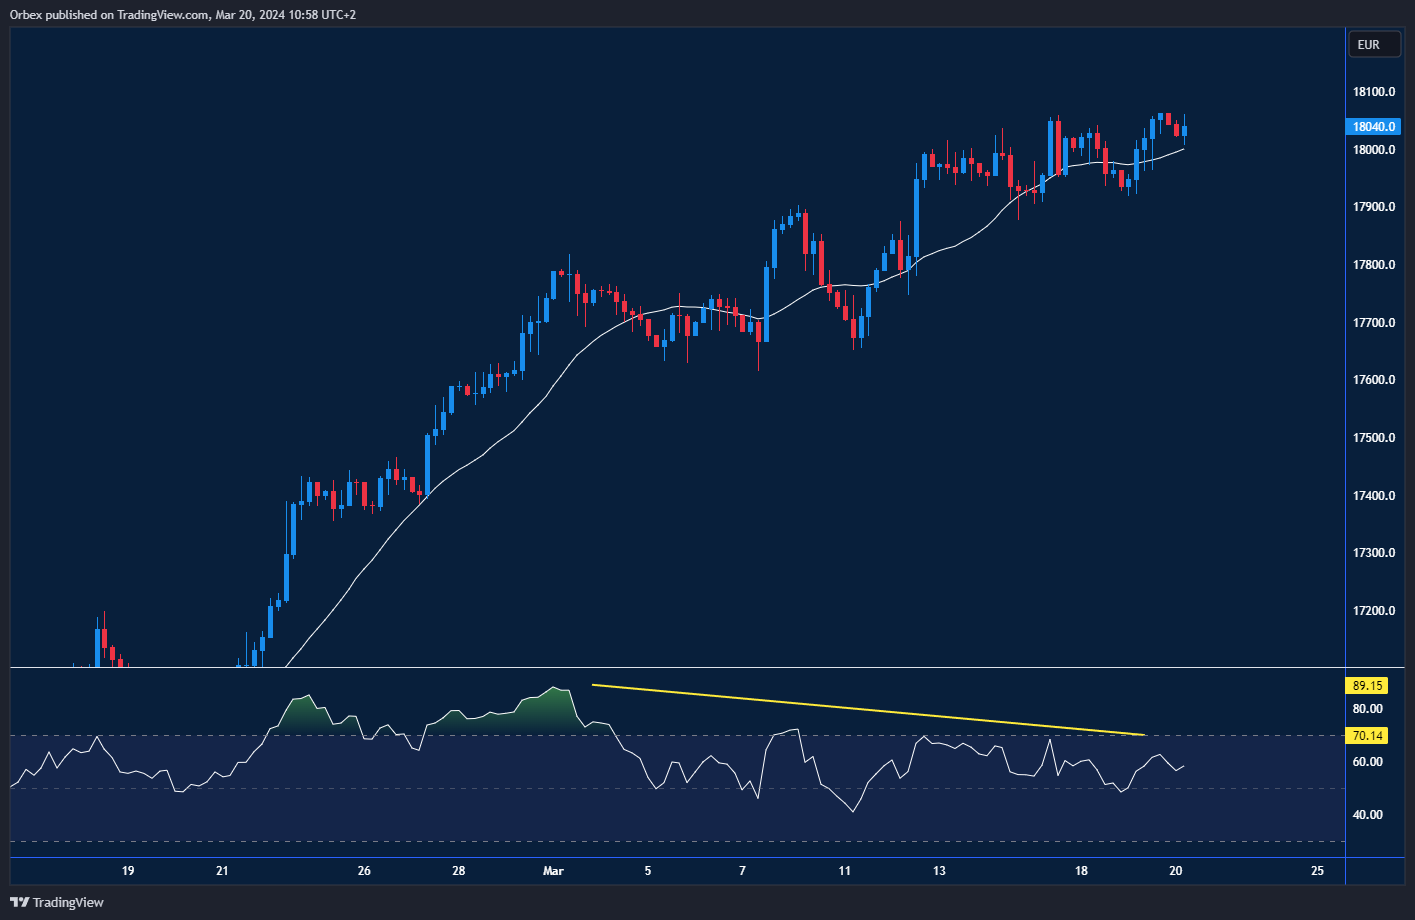Open the Orbex publisher attribution link

(x=24, y=15)
